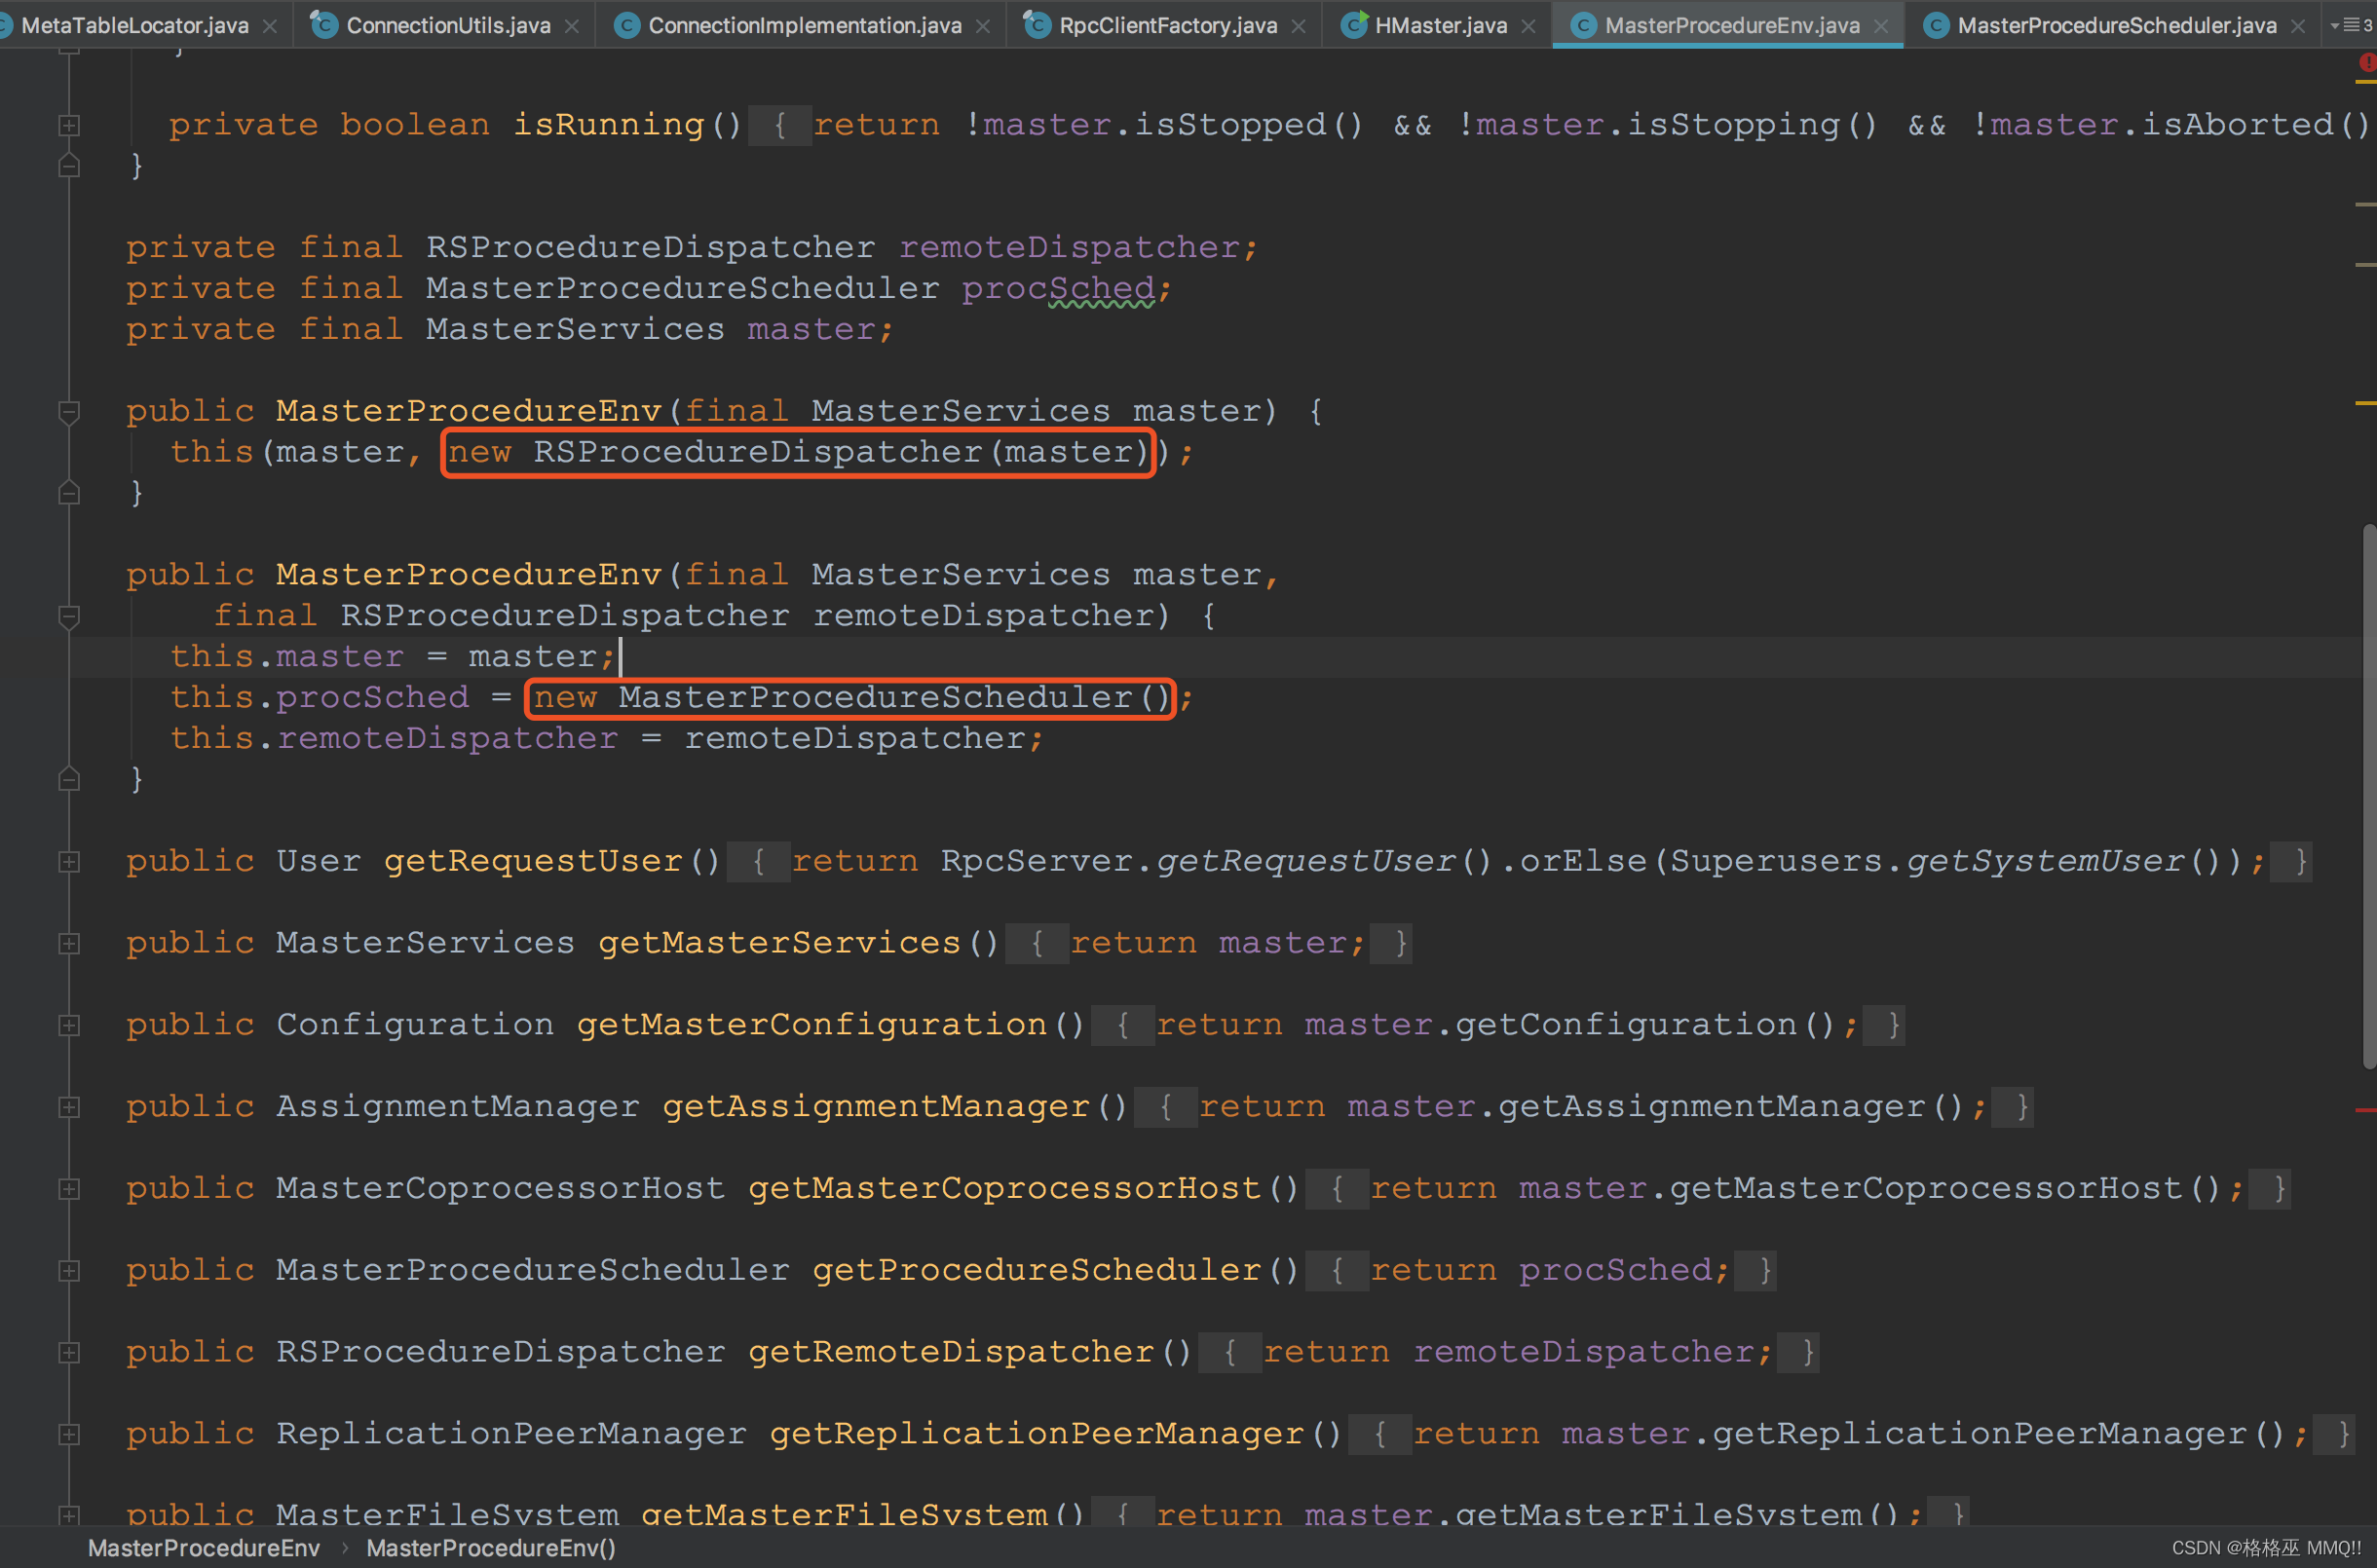Close the ConnectionUtils.java tab

(572, 27)
